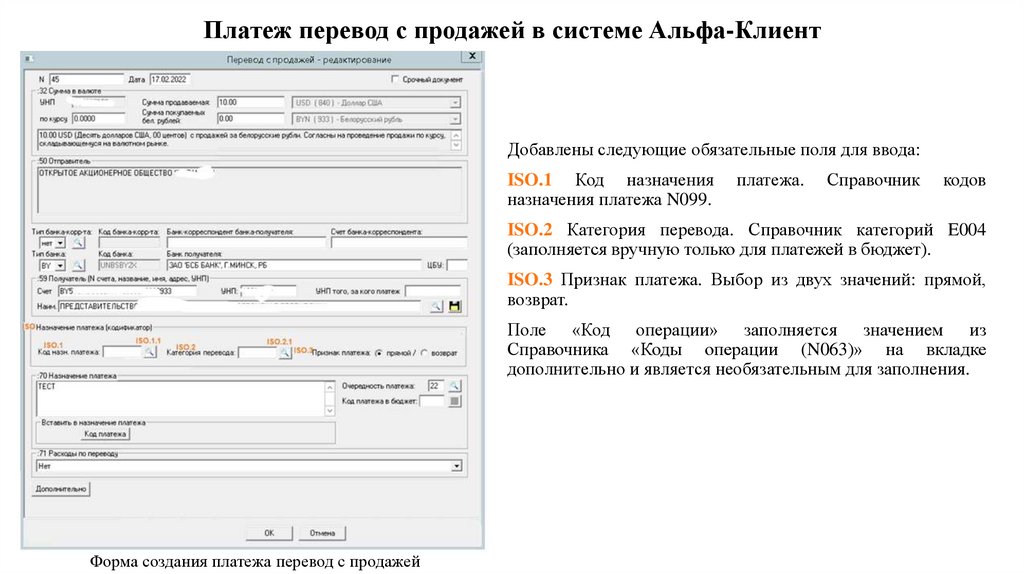Click the document number N field
Viewport: 1024px width, 574px height.
pos(86,79)
